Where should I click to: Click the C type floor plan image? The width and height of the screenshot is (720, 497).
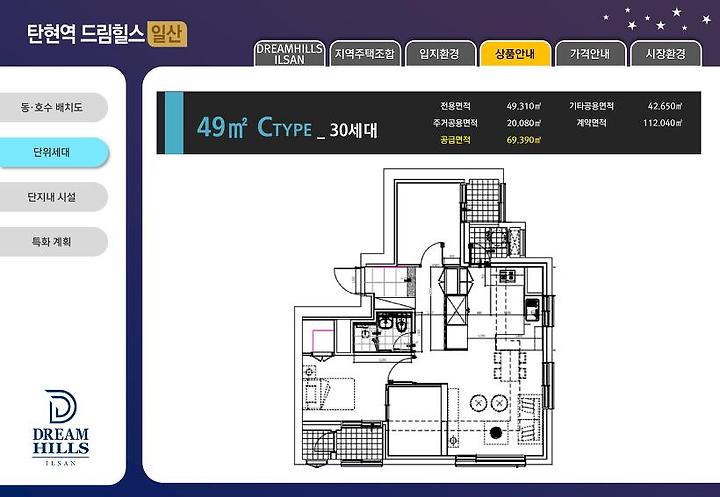click(425, 317)
